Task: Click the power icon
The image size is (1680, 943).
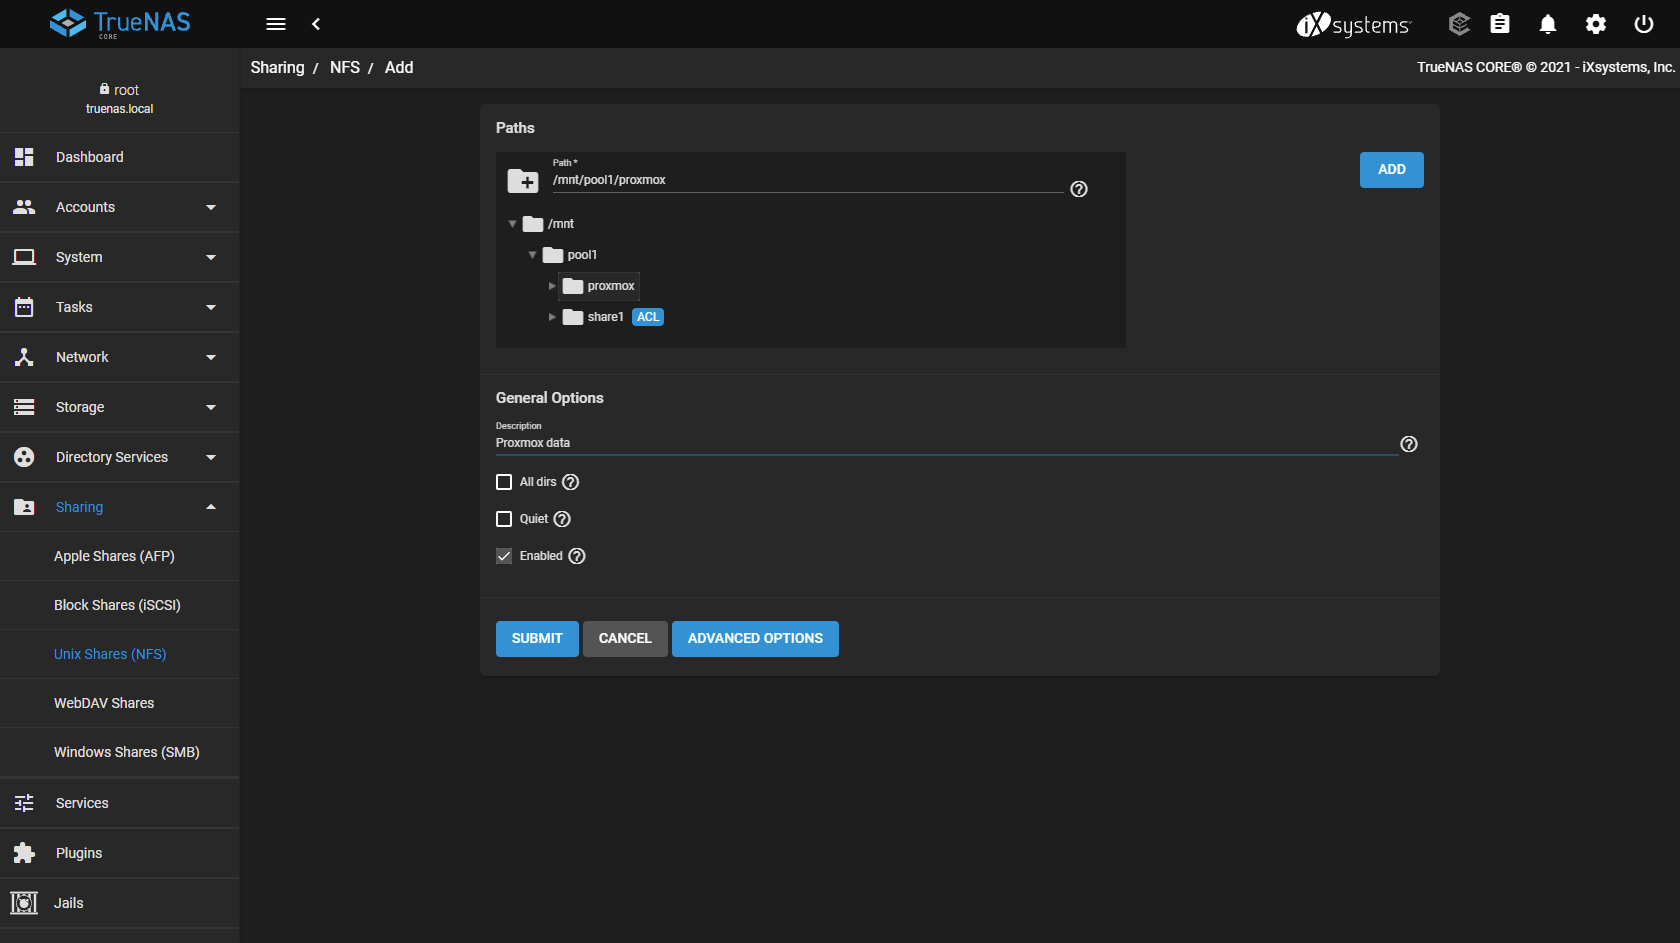Action: click(x=1644, y=24)
